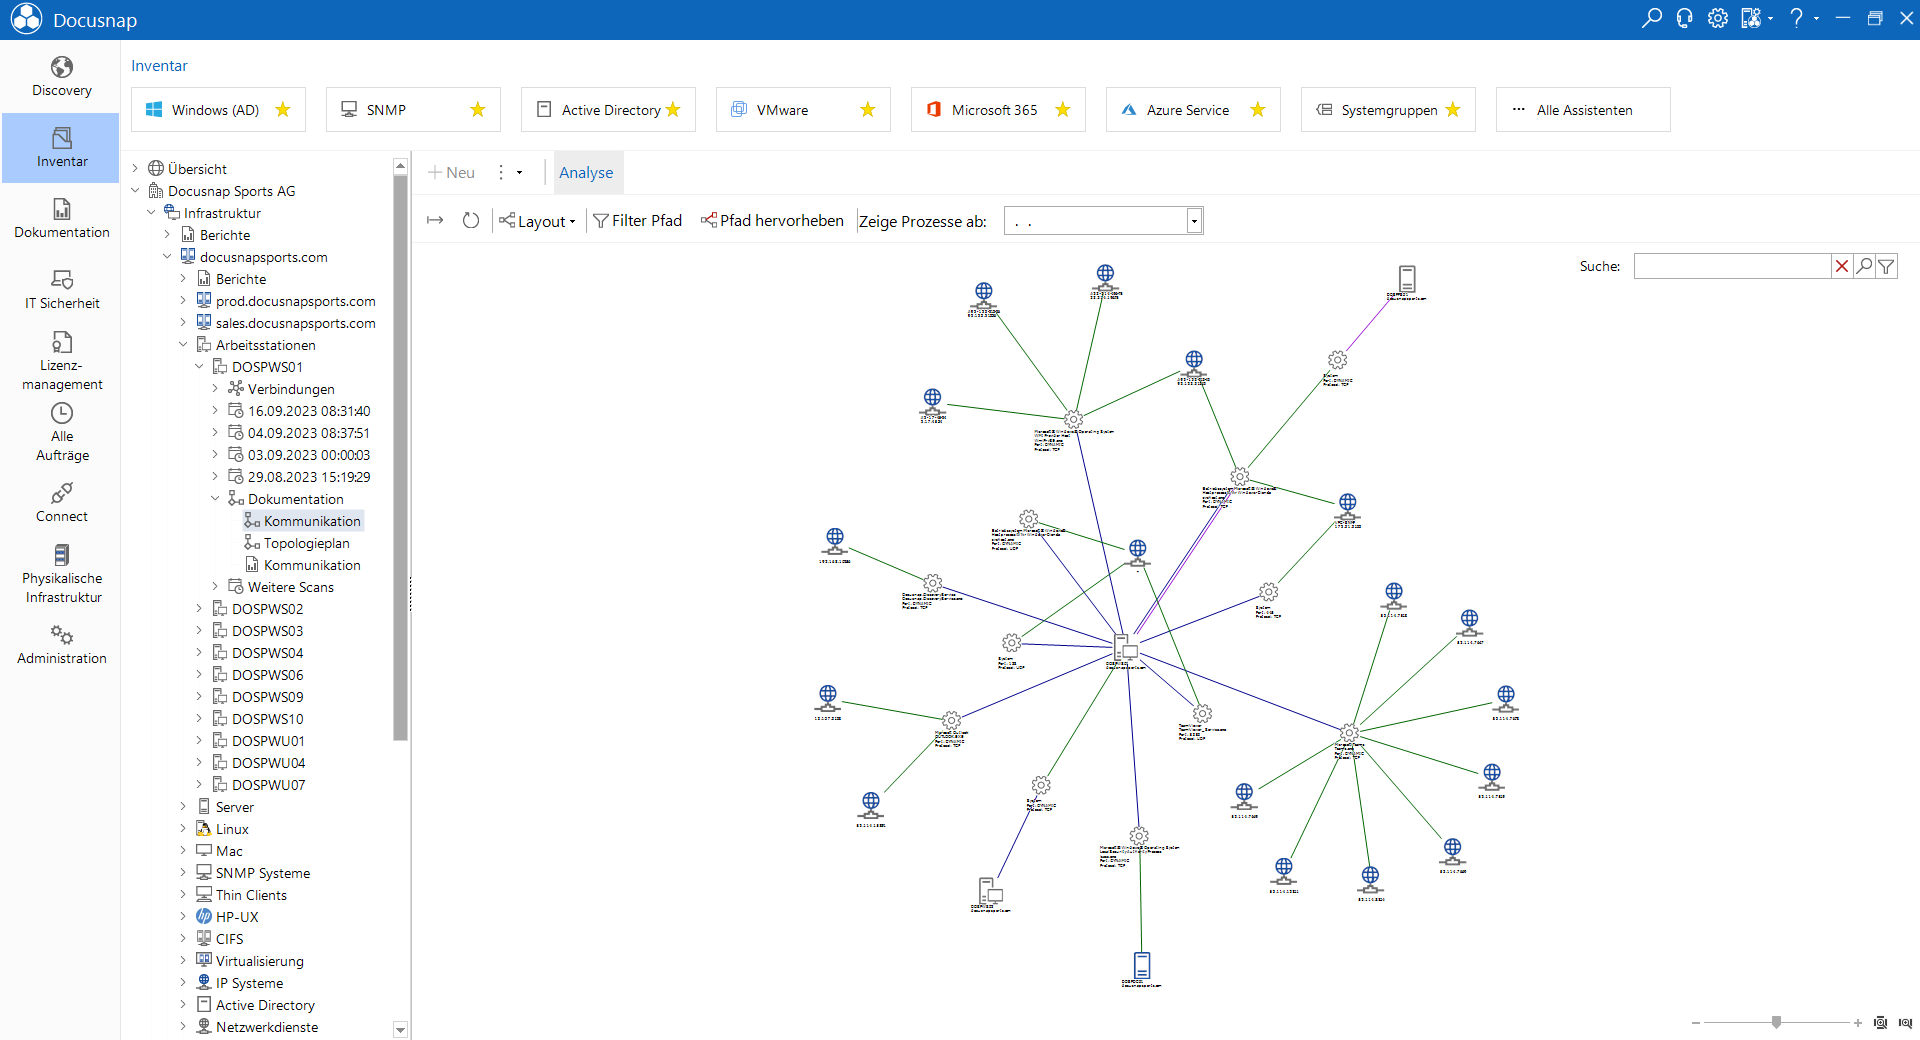
Task: Toggle favorite star on Windows (AD) tile
Action: tap(283, 110)
